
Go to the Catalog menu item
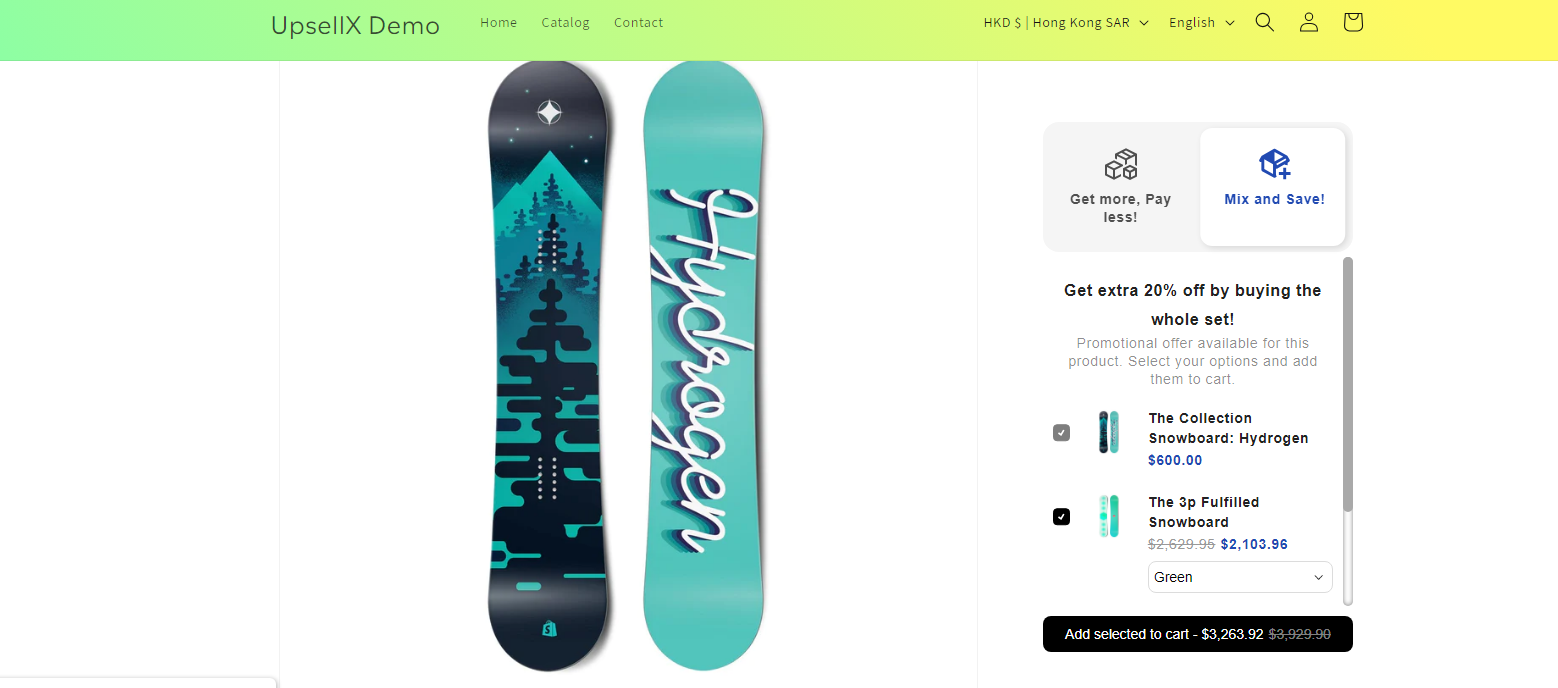566,22
